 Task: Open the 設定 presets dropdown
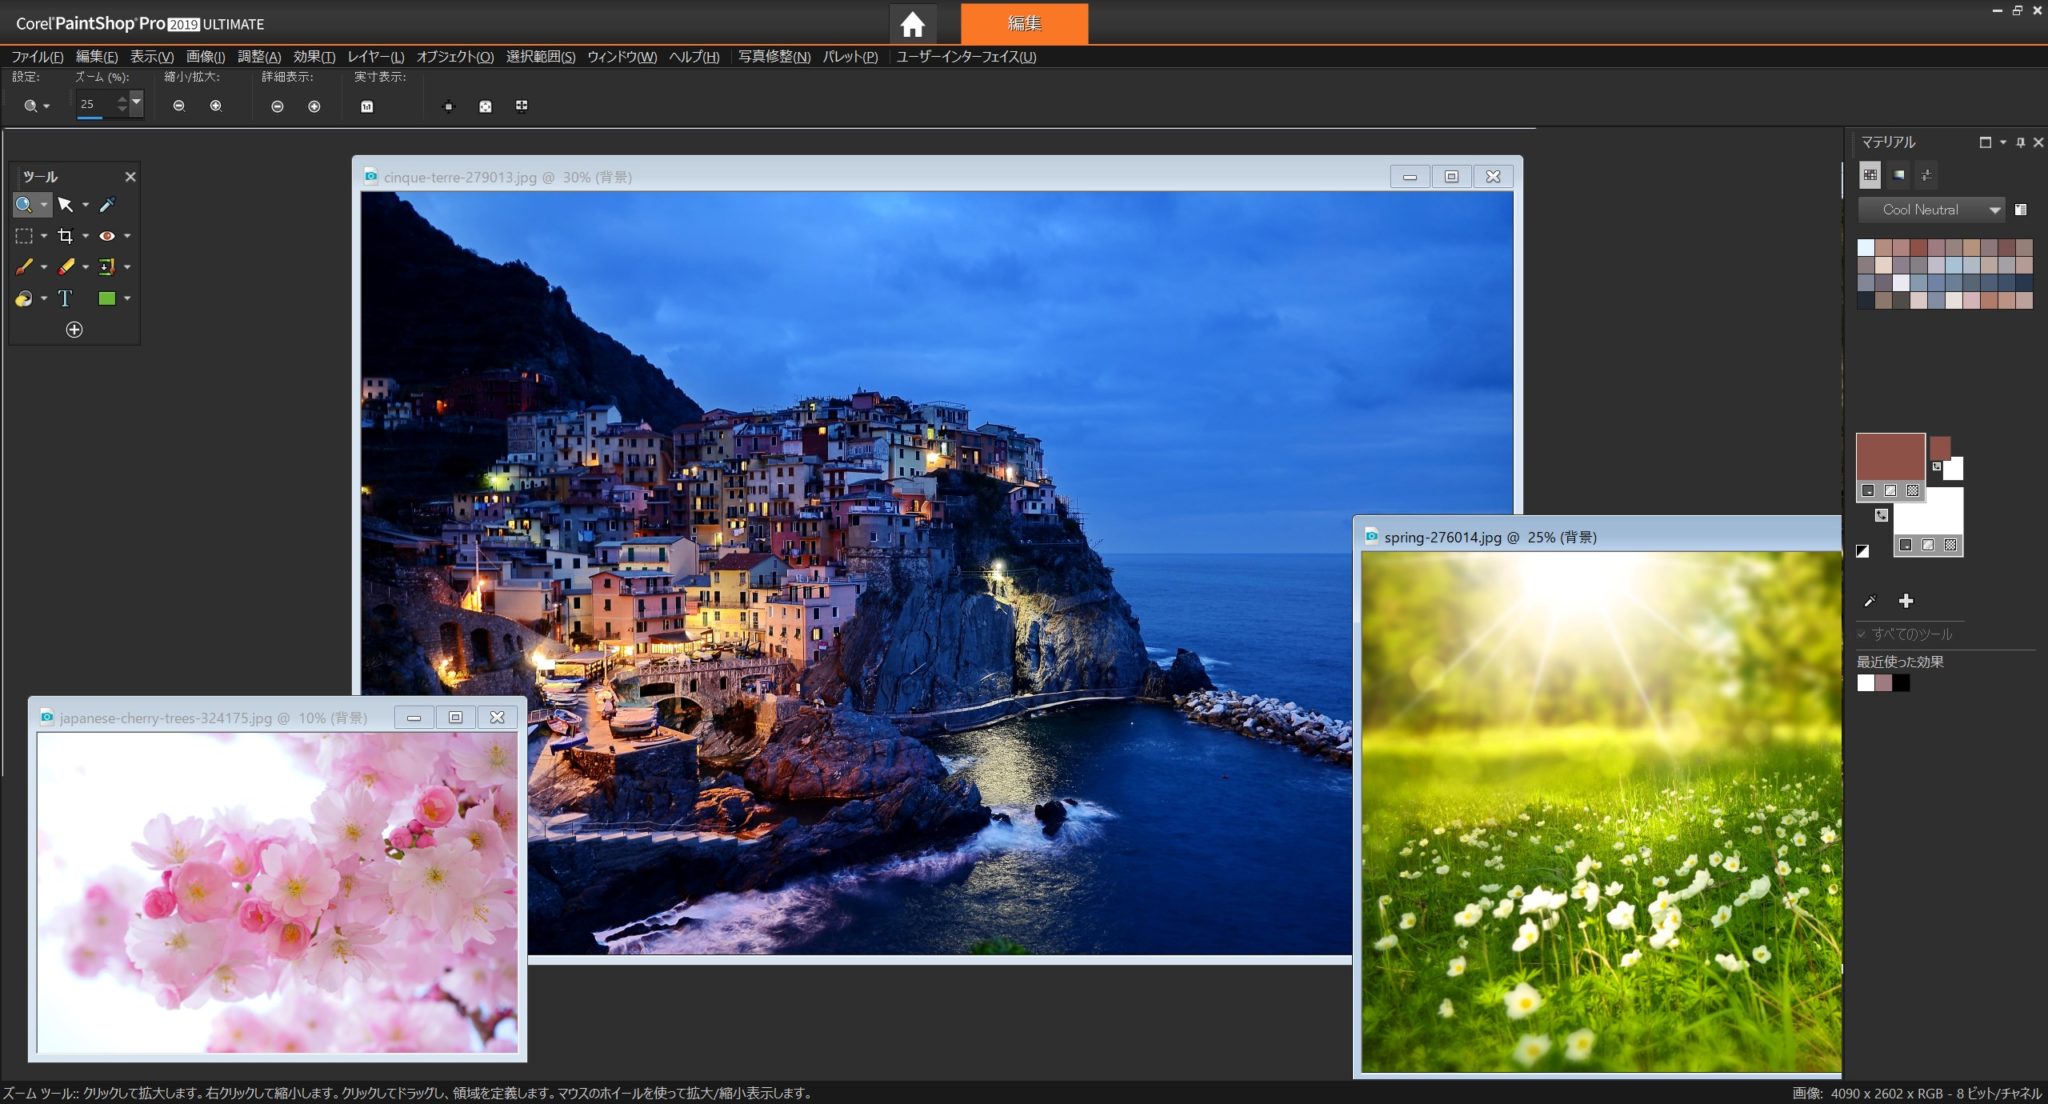point(37,106)
